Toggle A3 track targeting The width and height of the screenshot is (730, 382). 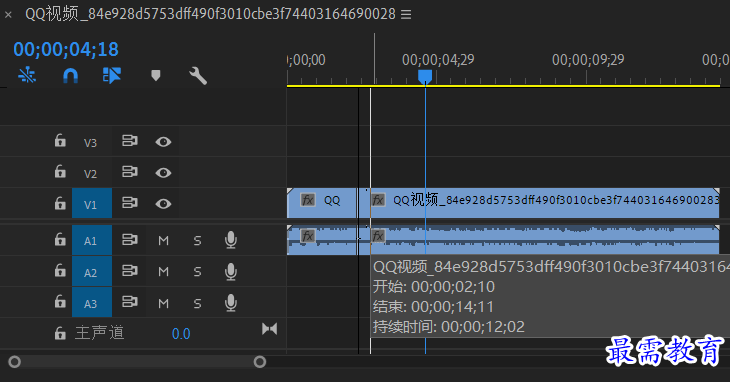point(92,303)
